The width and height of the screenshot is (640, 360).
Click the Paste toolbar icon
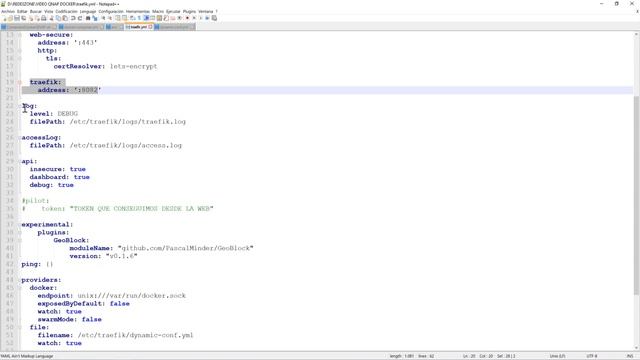pyautogui.click(x=64, y=18)
